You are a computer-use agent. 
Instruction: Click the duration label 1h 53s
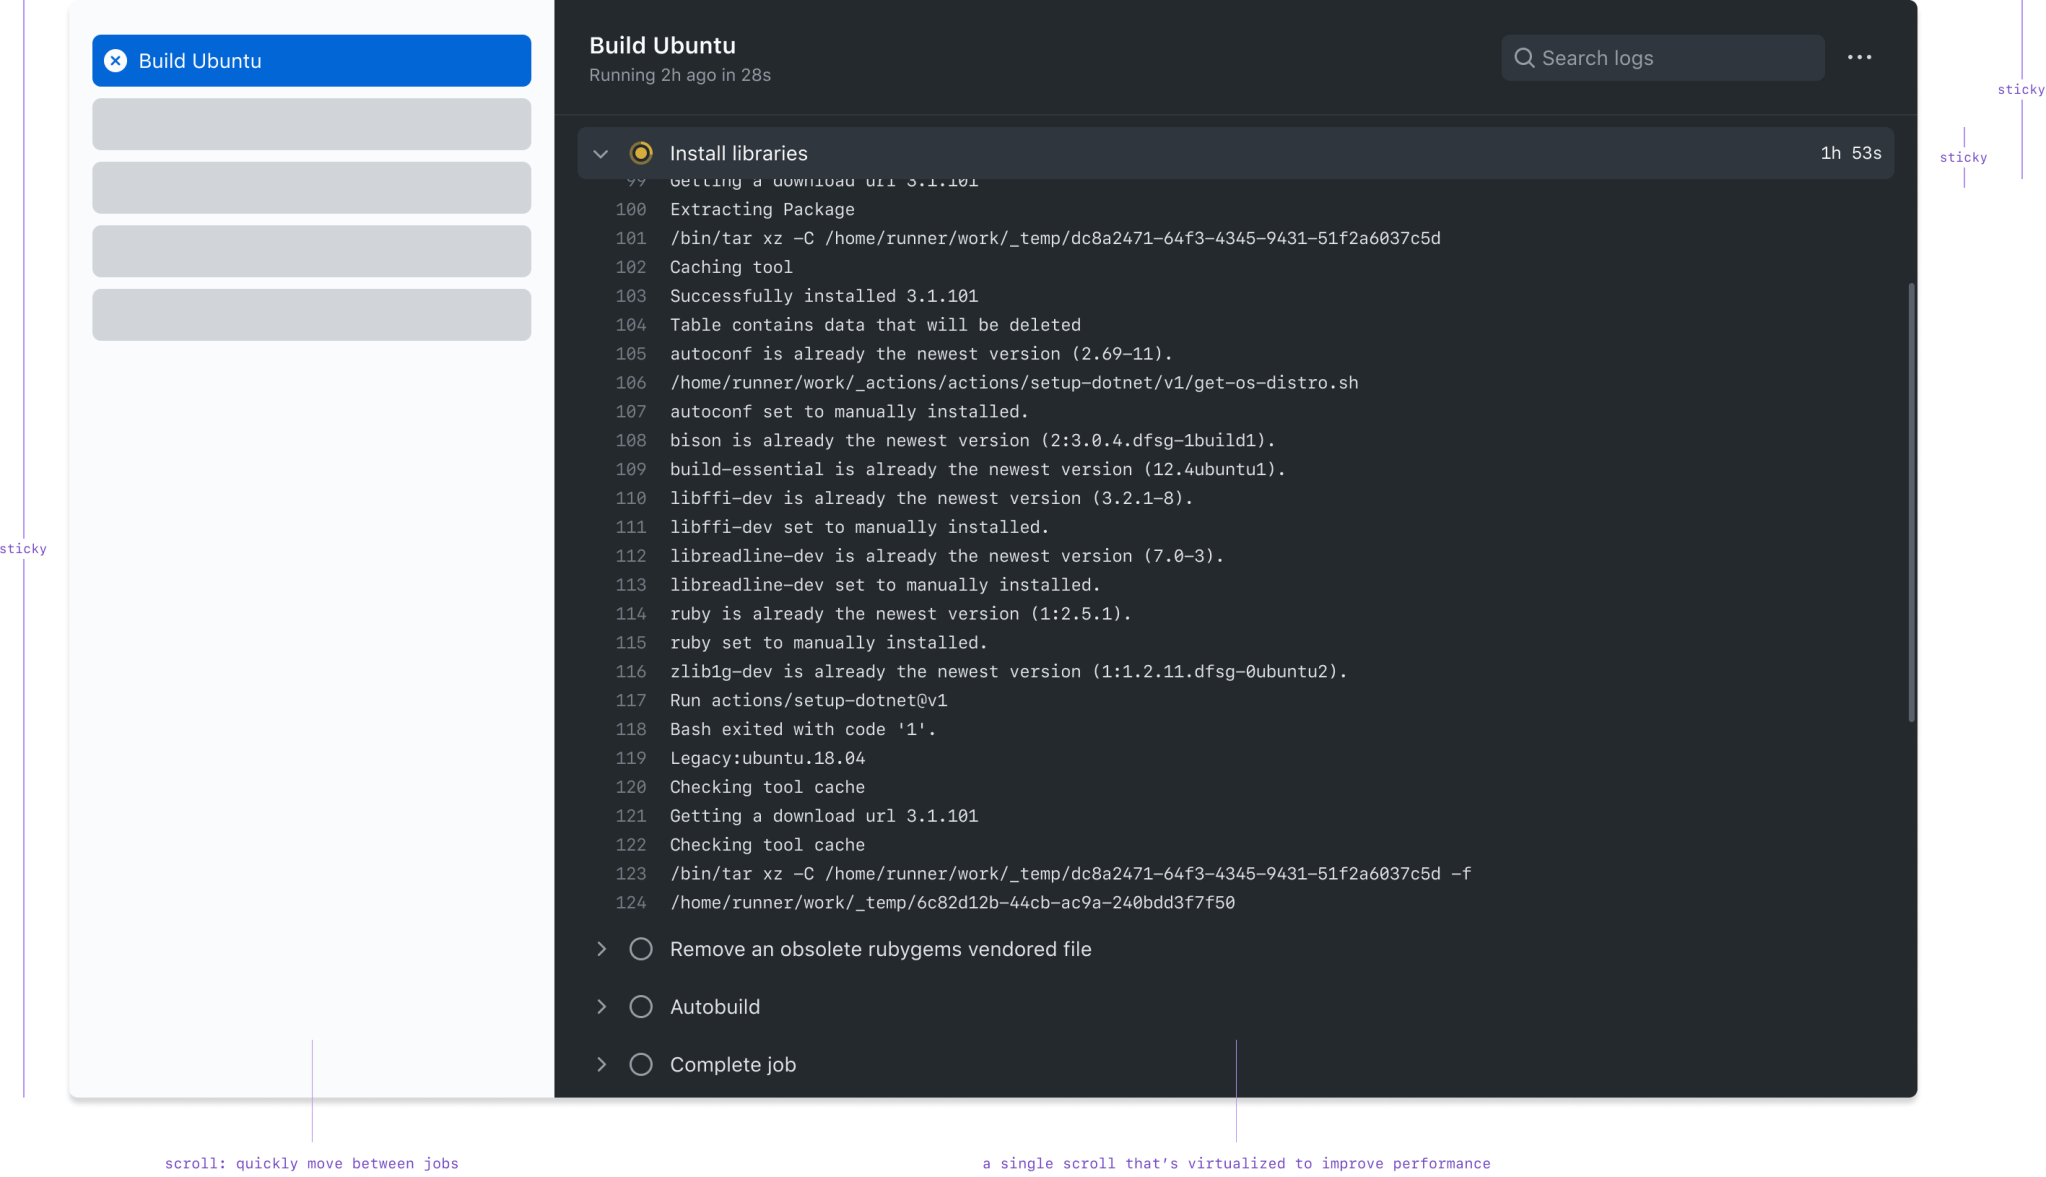pyautogui.click(x=1851, y=153)
